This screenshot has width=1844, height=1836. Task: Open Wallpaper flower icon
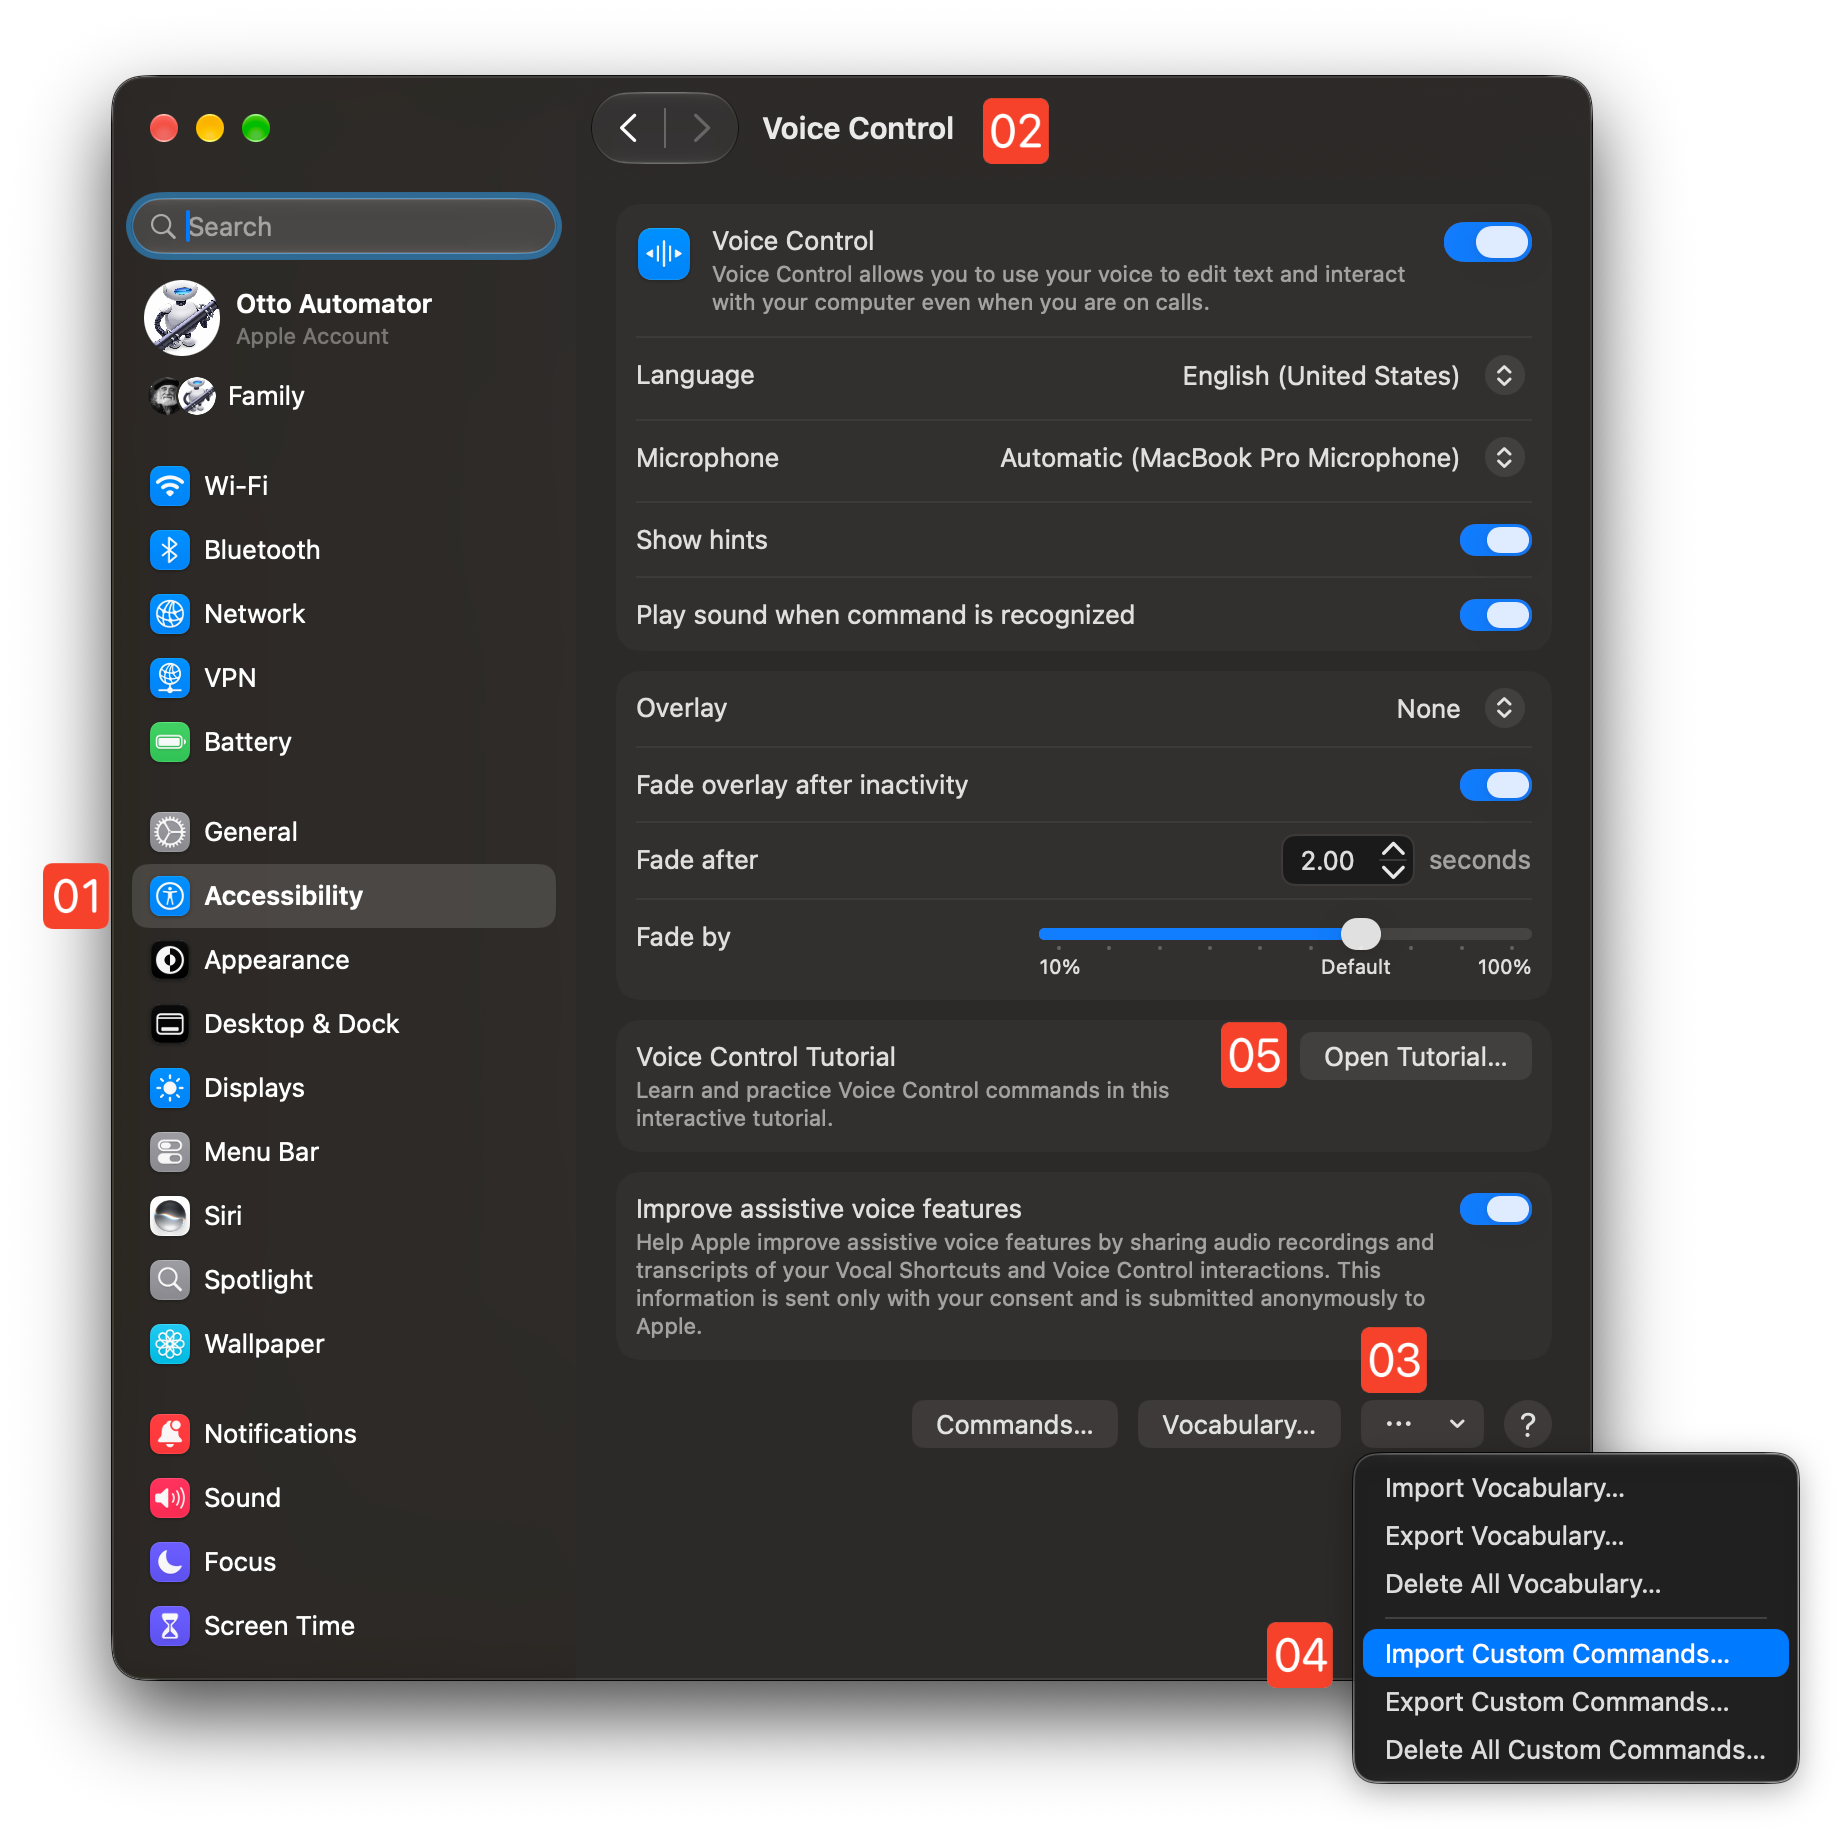tap(170, 1344)
